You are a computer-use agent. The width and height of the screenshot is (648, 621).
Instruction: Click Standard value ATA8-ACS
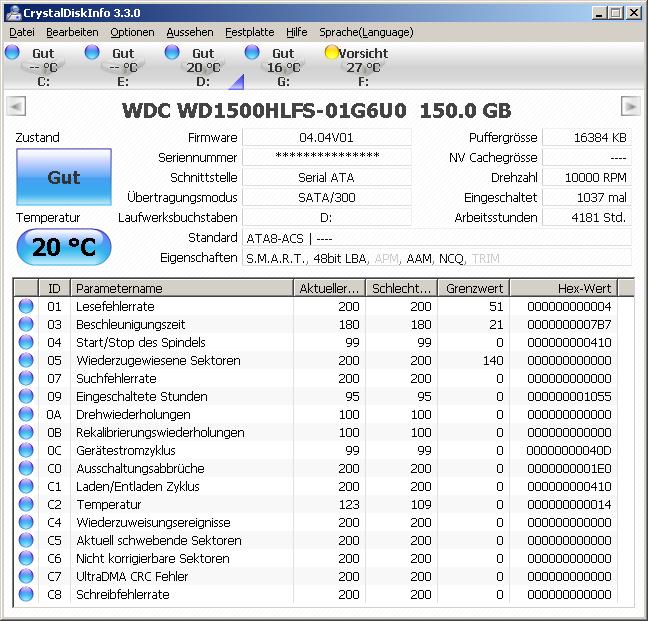(275, 238)
